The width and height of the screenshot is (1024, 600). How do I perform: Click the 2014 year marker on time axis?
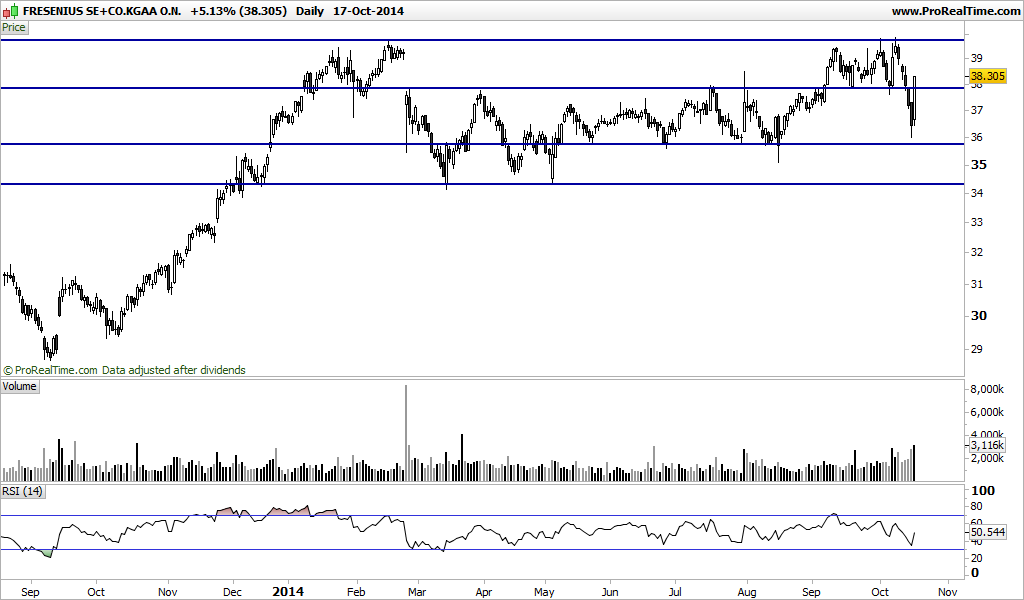288,592
